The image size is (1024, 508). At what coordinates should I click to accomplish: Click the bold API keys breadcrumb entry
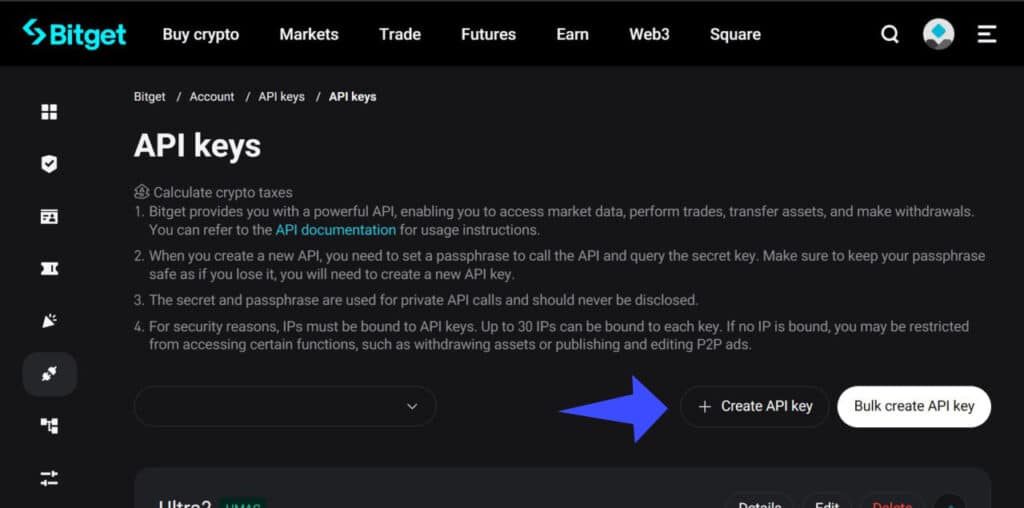tap(353, 97)
